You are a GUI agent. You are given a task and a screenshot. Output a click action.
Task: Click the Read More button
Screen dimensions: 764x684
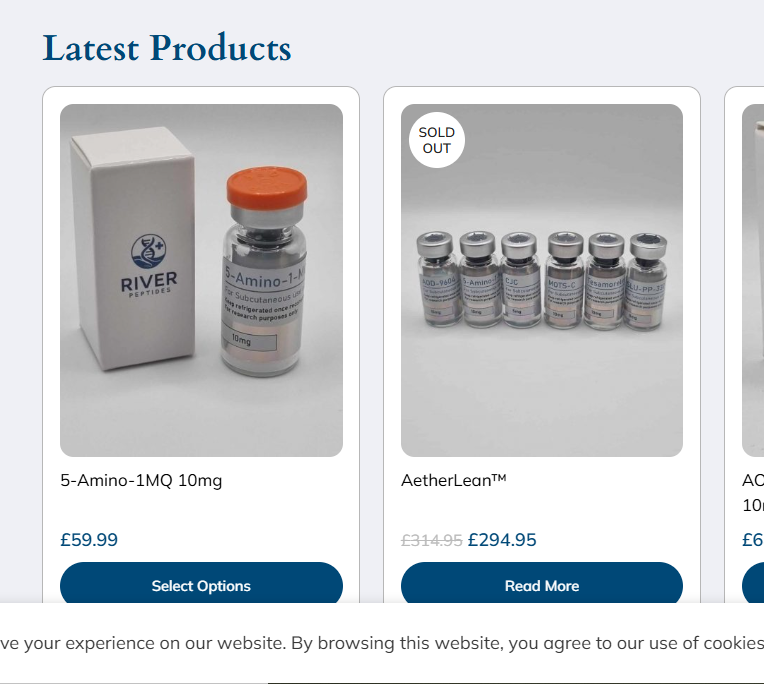[542, 585]
